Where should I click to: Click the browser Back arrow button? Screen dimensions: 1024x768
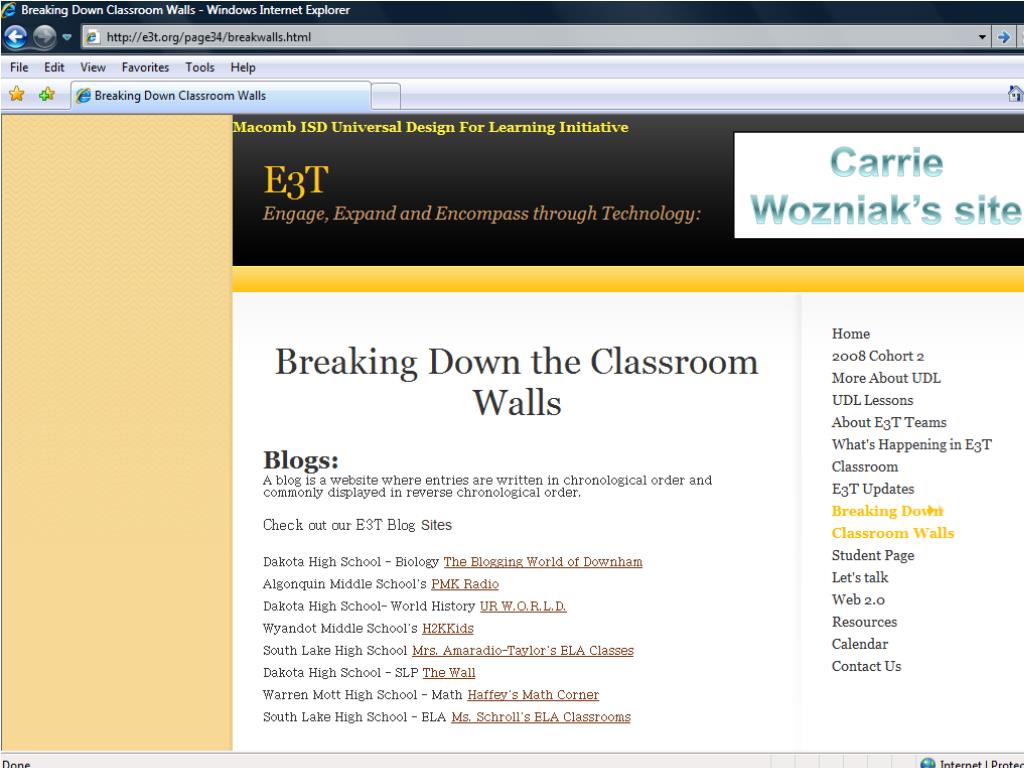[16, 37]
